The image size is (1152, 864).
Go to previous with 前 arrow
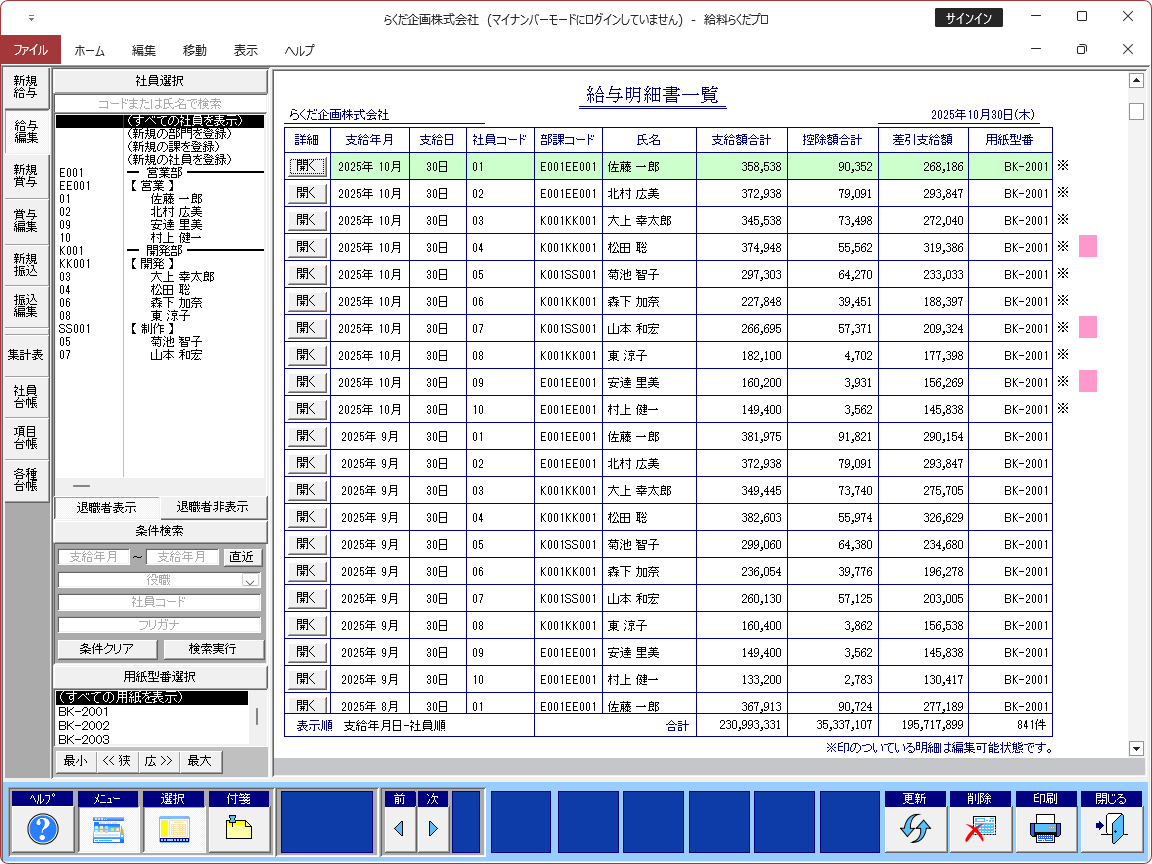[399, 828]
